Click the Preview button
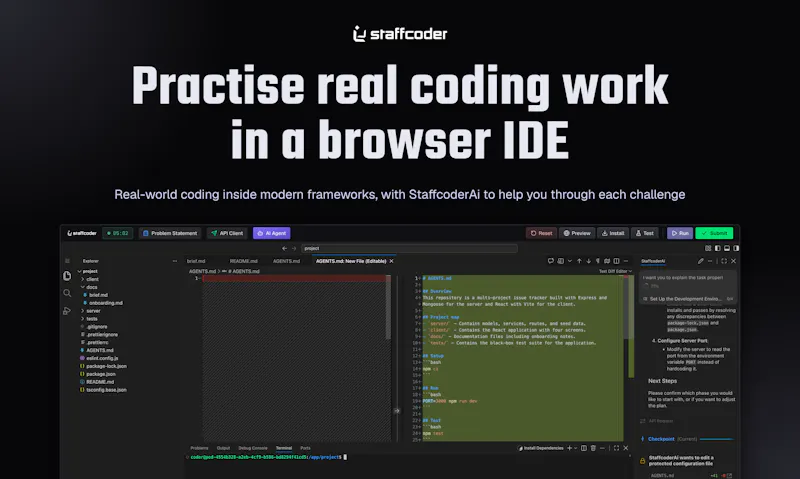Image resolution: width=800 pixels, height=479 pixels. click(x=577, y=233)
